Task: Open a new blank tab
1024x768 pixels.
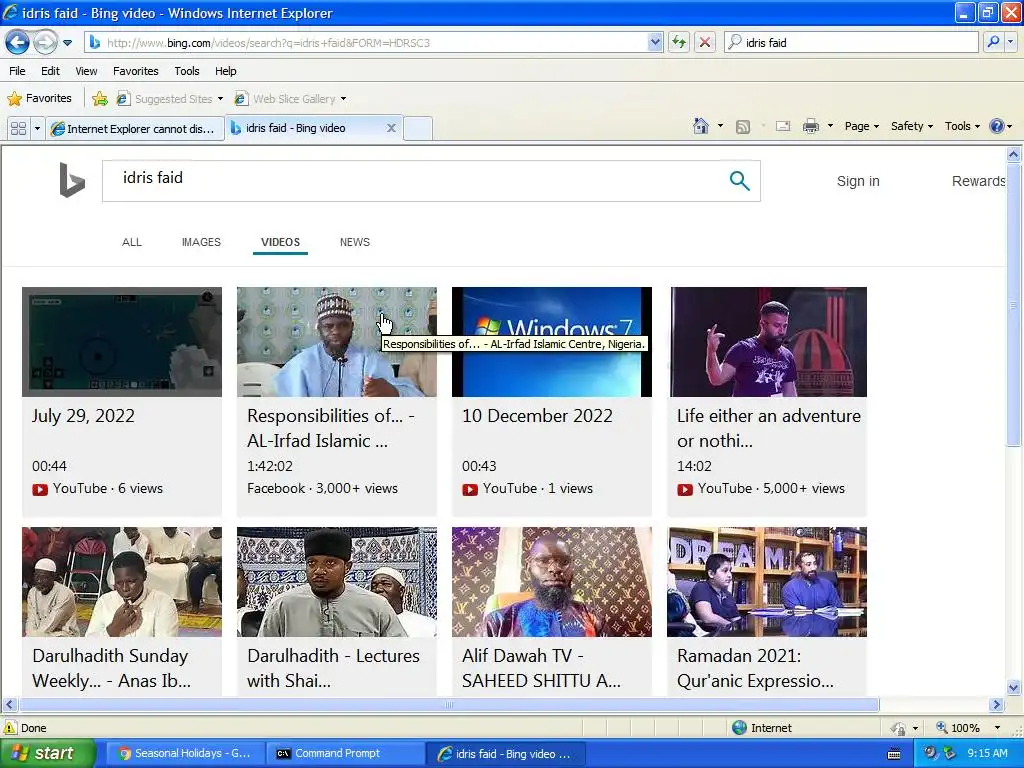Action: [418, 128]
